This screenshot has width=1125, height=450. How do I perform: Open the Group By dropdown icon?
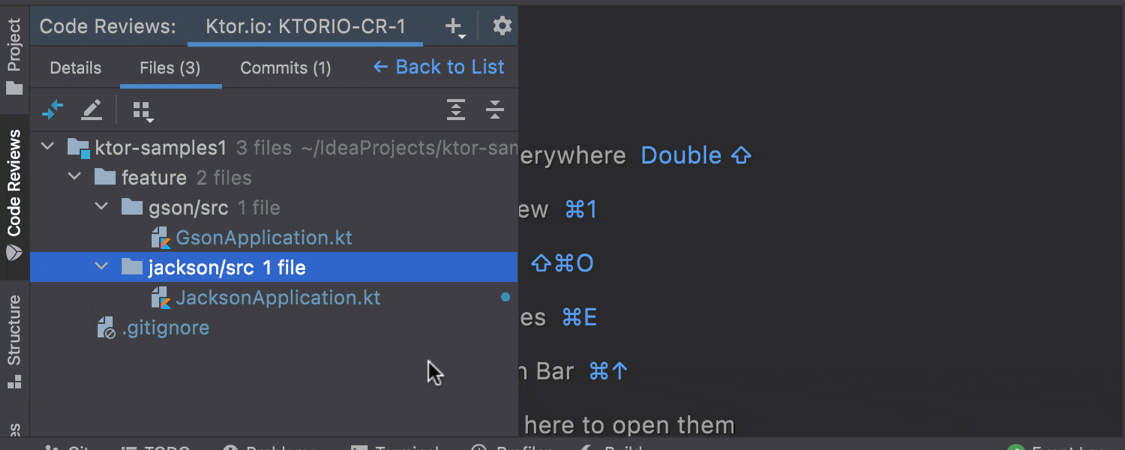click(x=143, y=111)
